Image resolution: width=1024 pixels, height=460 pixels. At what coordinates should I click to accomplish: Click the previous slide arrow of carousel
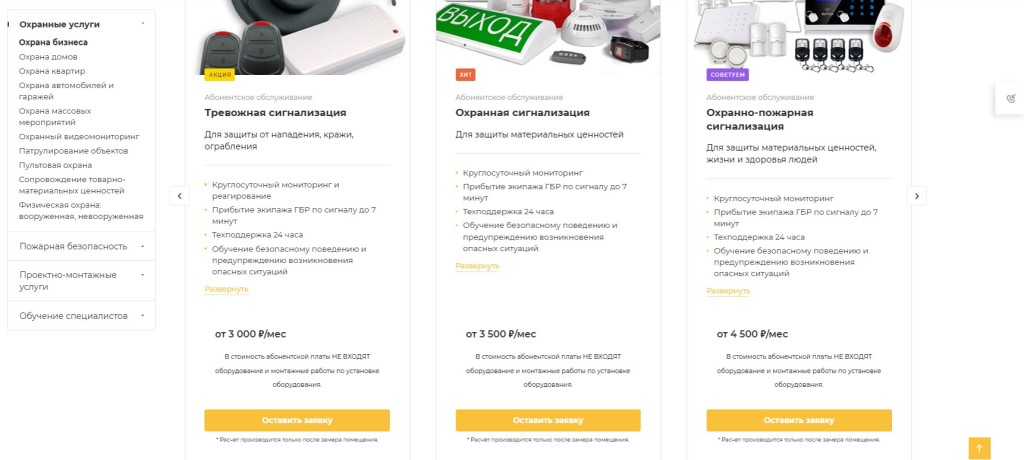180,196
